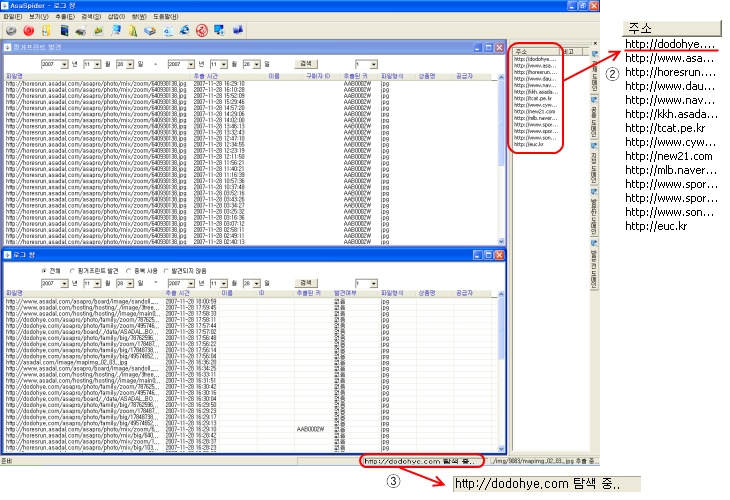Open start year dropdown in fingerprint window
Image resolution: width=730 pixels, height=500 pixels.
pyautogui.click(x=65, y=62)
